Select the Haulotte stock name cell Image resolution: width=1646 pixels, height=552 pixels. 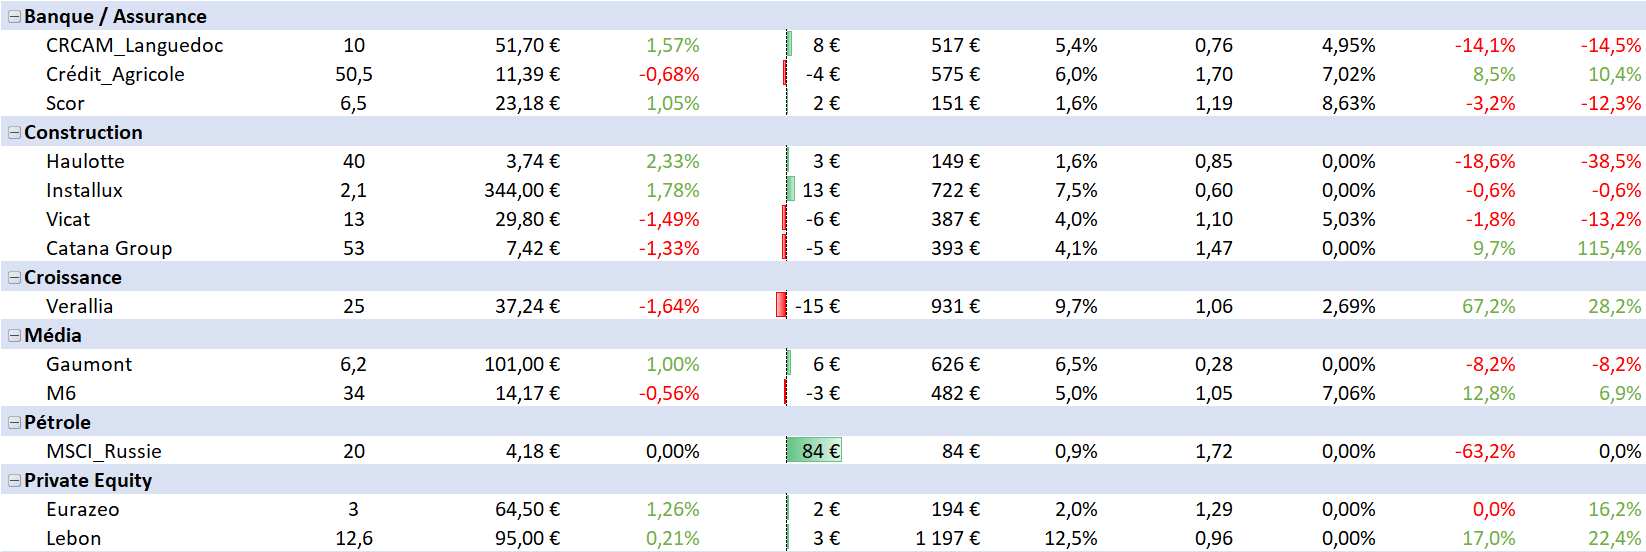[x=85, y=162]
